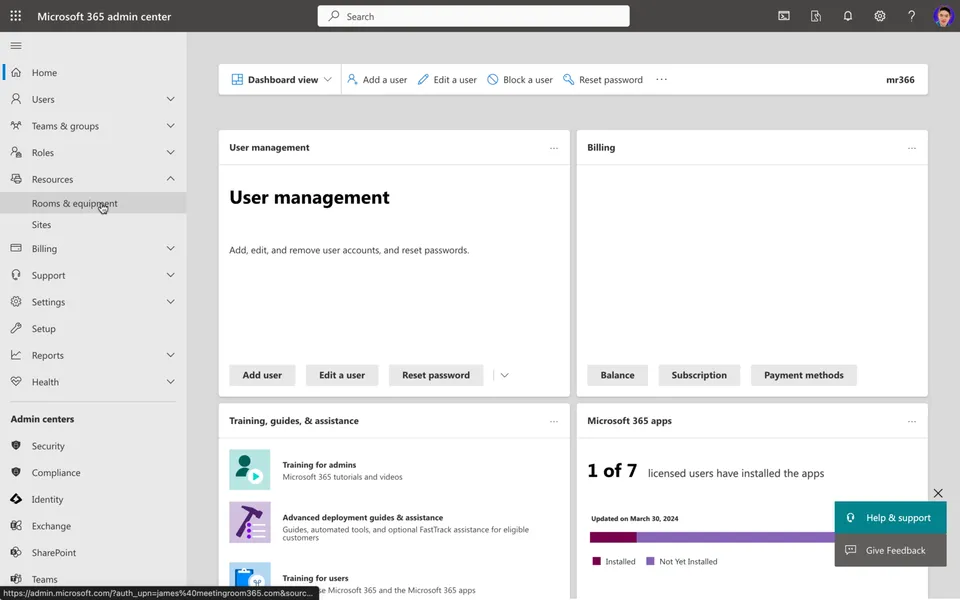Expand the Roles section chevron
Screen dimensions: 960x600
coord(170,152)
